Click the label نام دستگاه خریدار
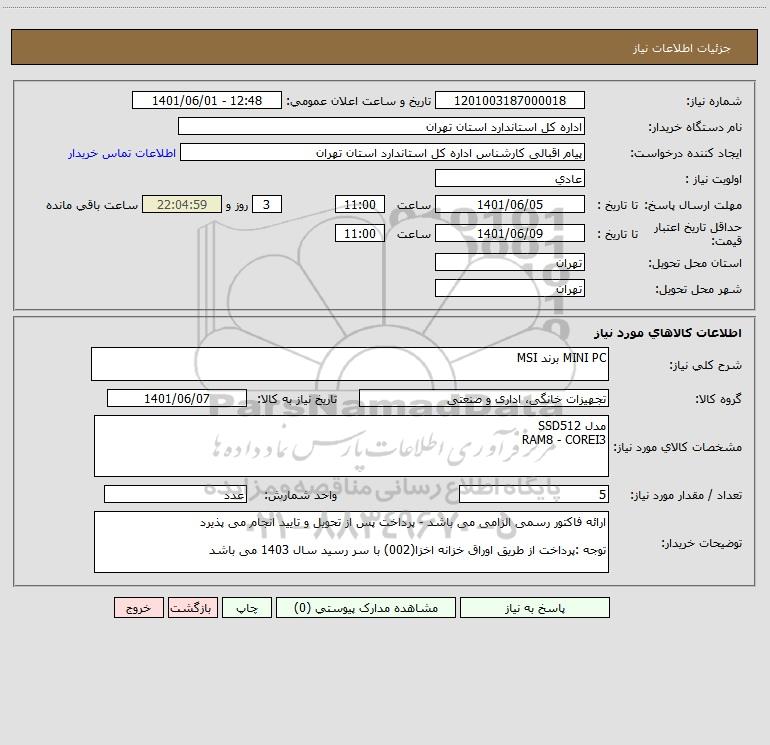Screen dimensions: 770x745 click(x=695, y=128)
